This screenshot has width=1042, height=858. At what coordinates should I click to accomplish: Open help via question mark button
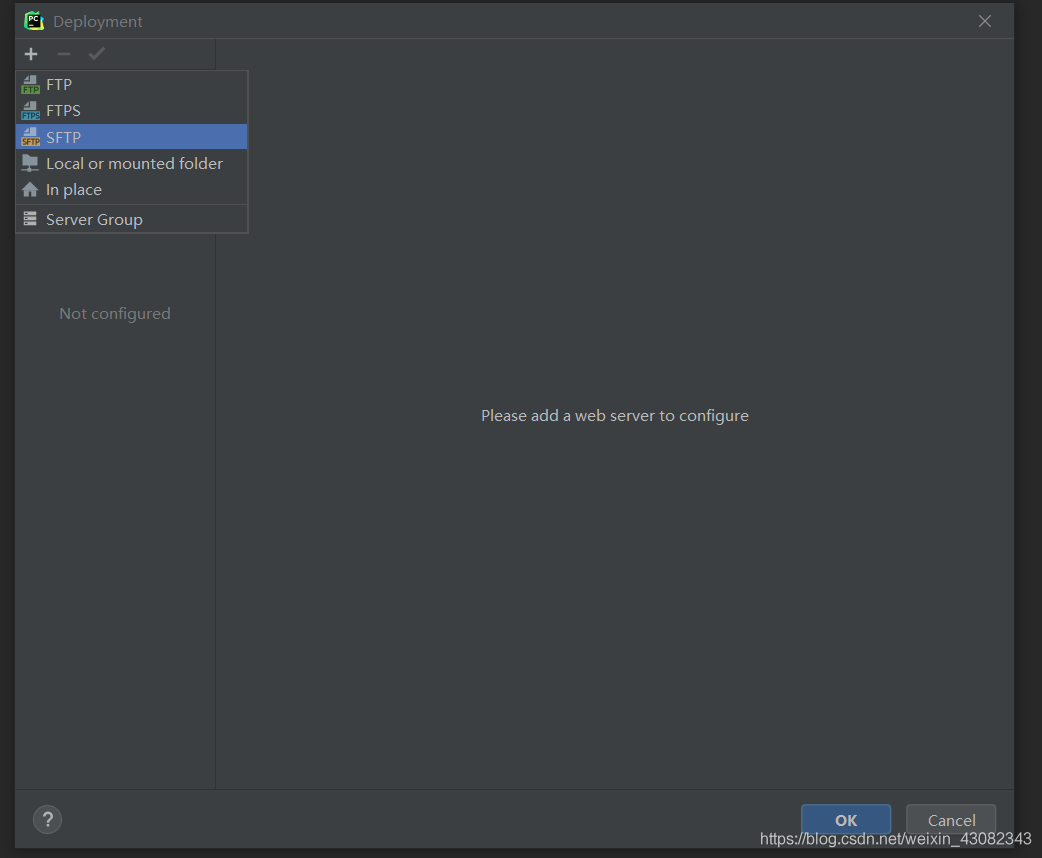pos(47,819)
